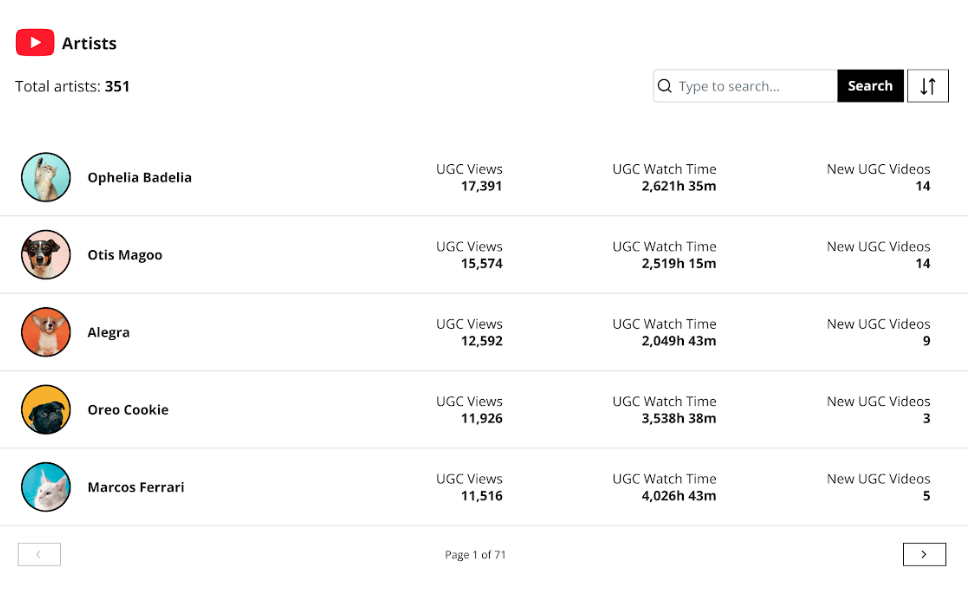The height and width of the screenshot is (599, 968).
Task: Click the Page 1 of 71 indicator
Action: 475,555
